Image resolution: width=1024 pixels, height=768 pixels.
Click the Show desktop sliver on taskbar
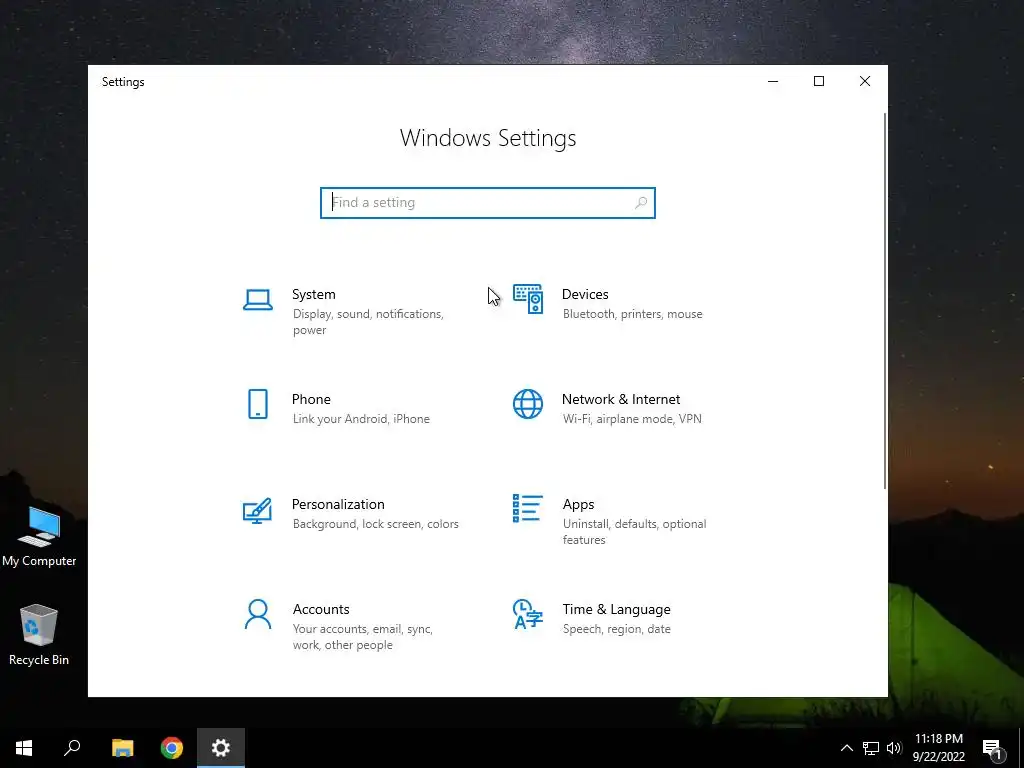pyautogui.click(x=1021, y=748)
